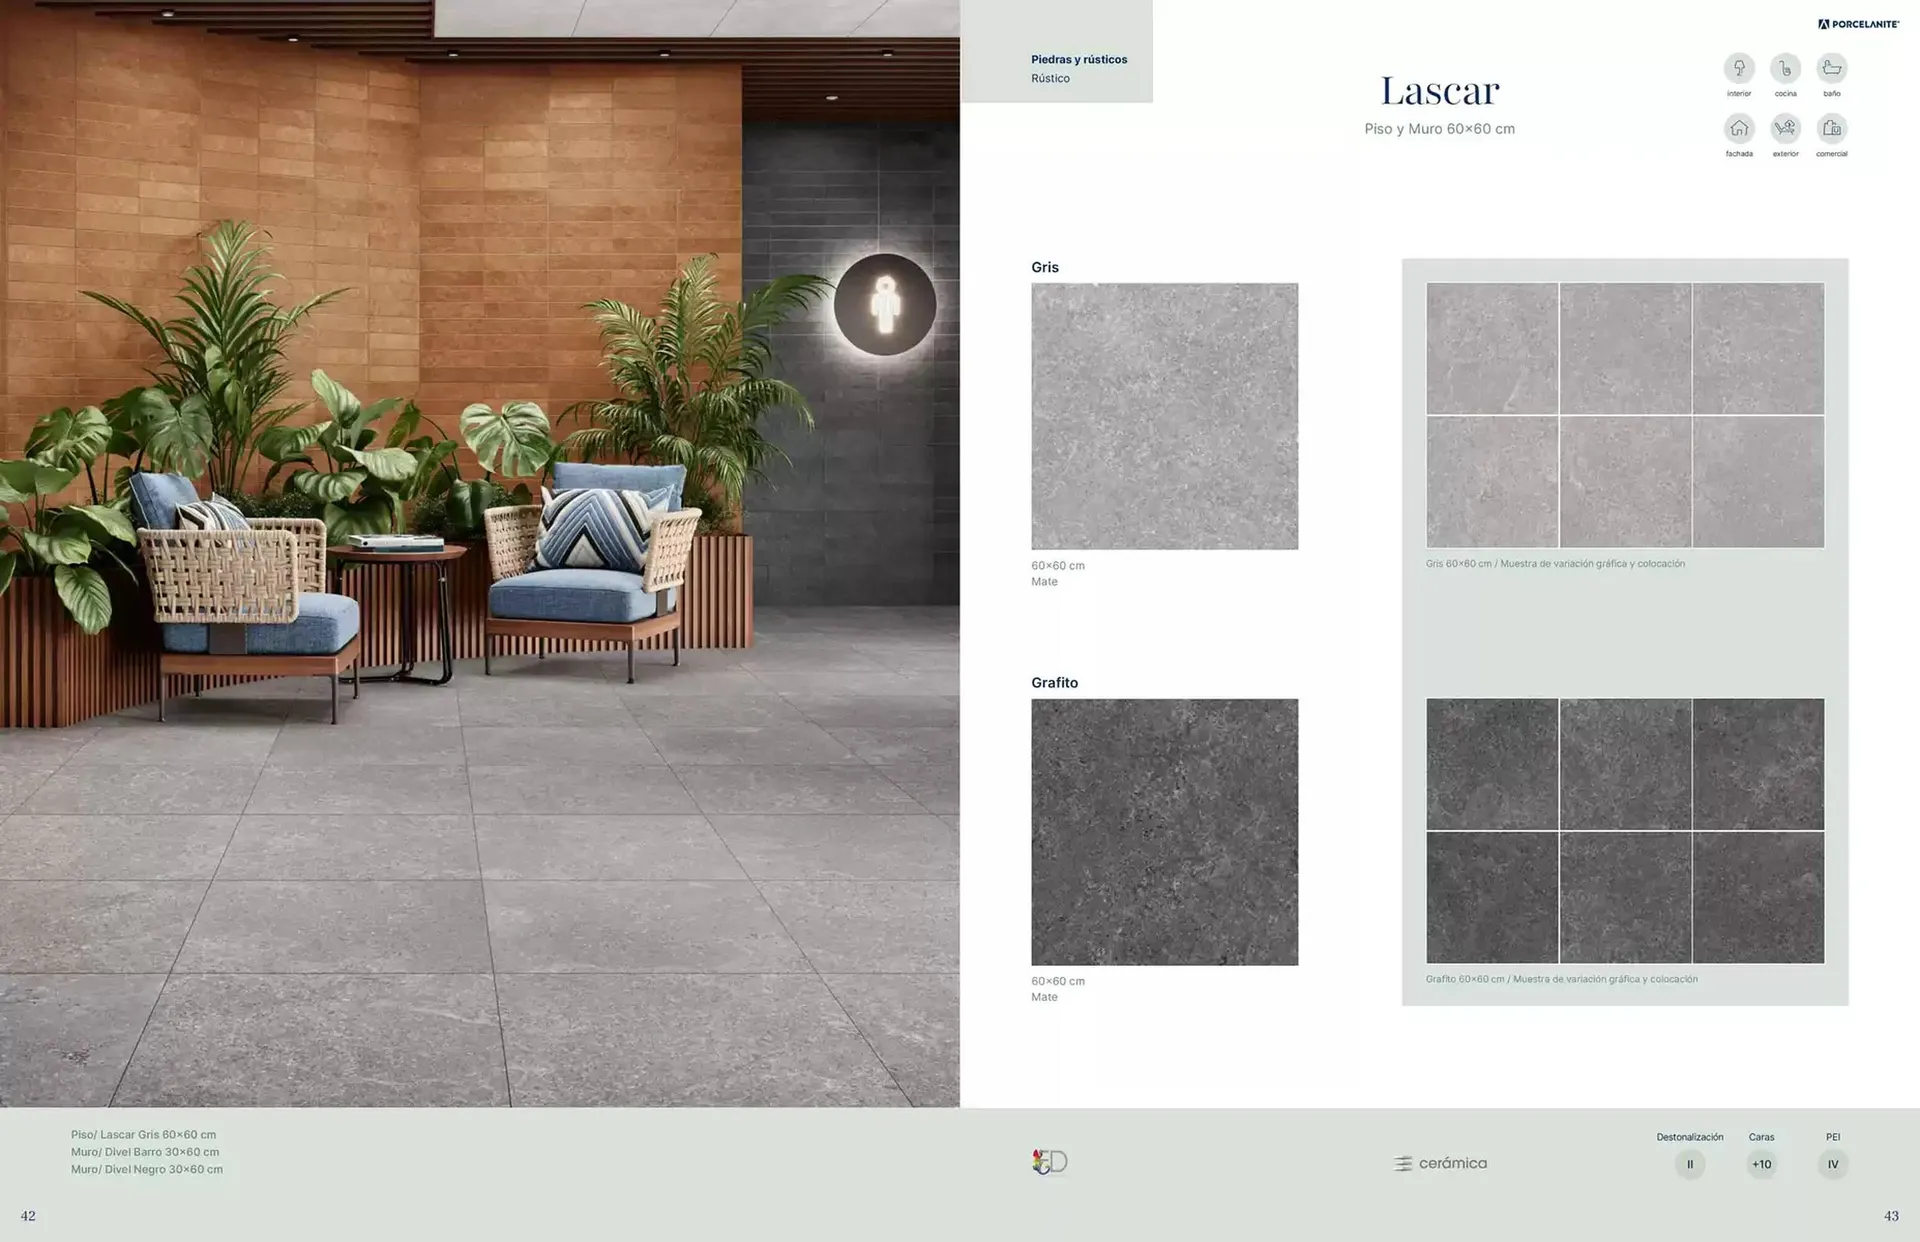The height and width of the screenshot is (1242, 1920).
Task: Open the Grafito six-tile variation sample
Action: click(x=1625, y=831)
